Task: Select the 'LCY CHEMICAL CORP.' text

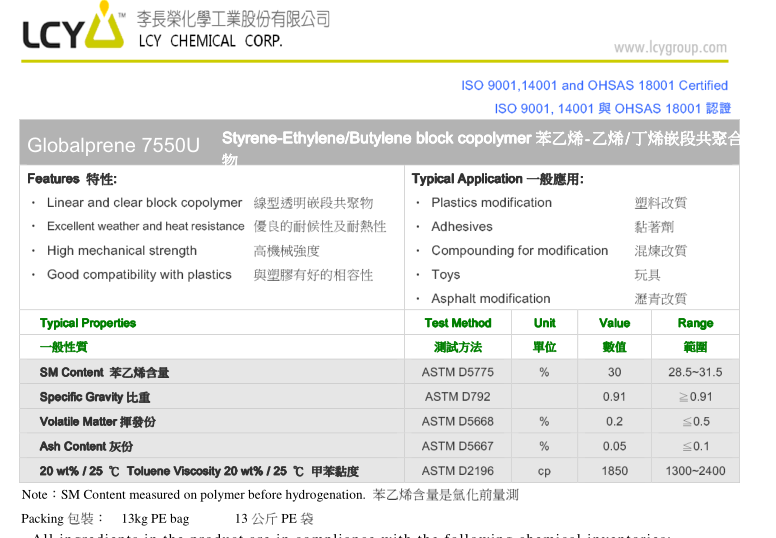Action: 210,41
